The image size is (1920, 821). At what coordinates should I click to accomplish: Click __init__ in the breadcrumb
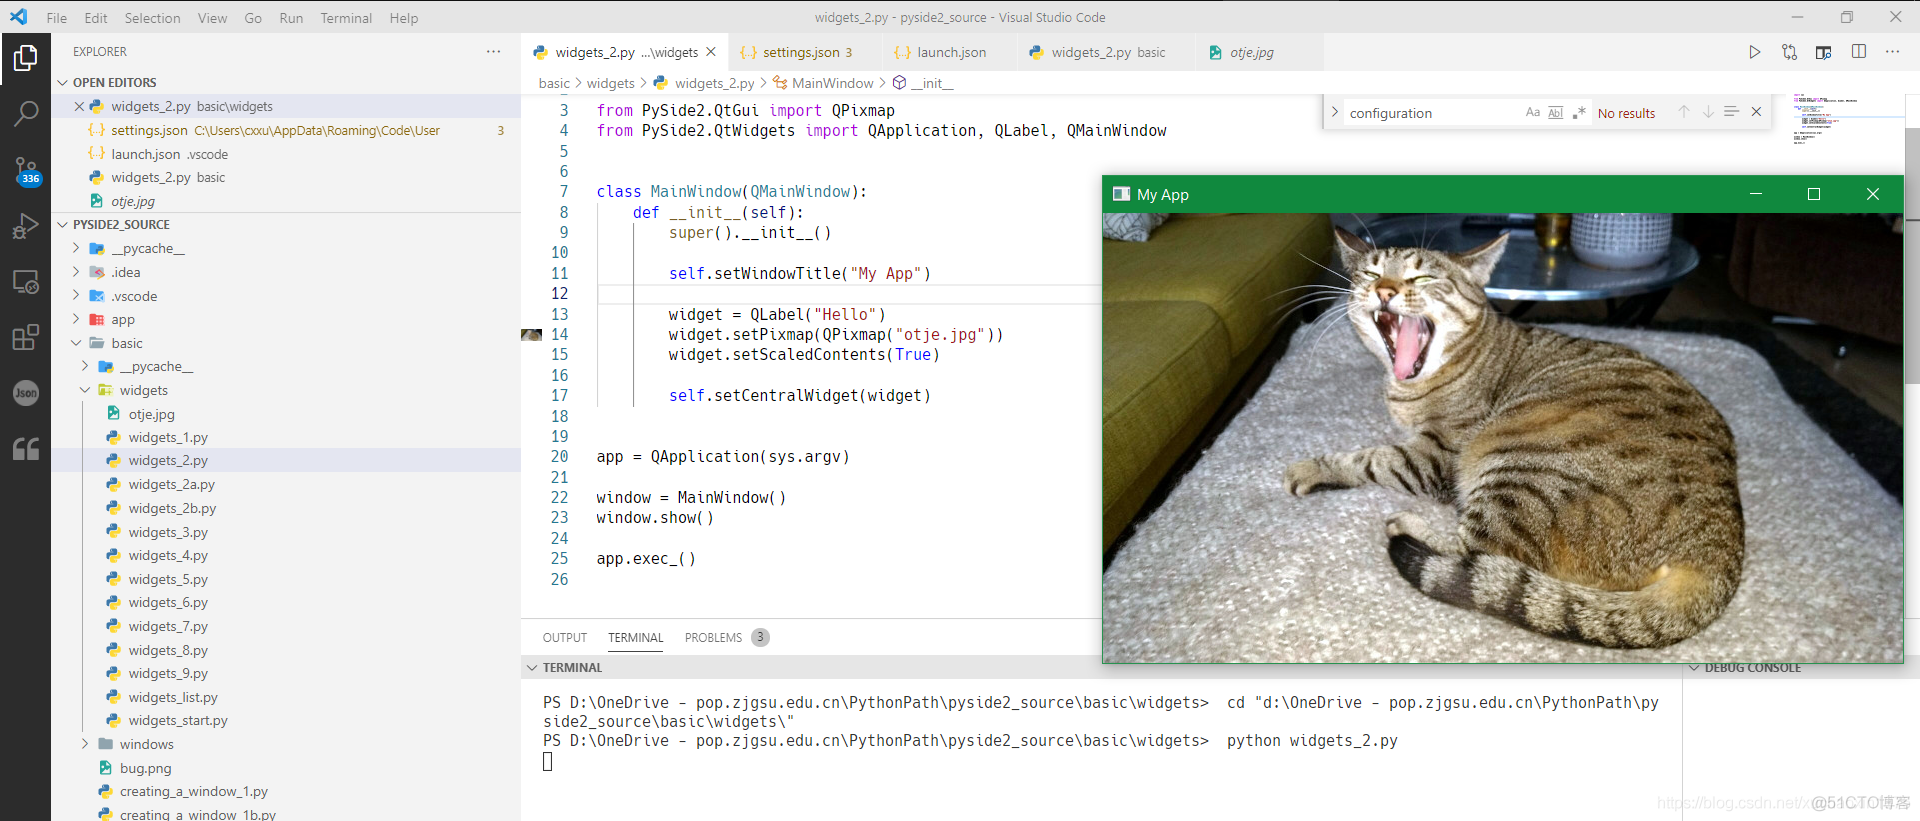tap(931, 83)
